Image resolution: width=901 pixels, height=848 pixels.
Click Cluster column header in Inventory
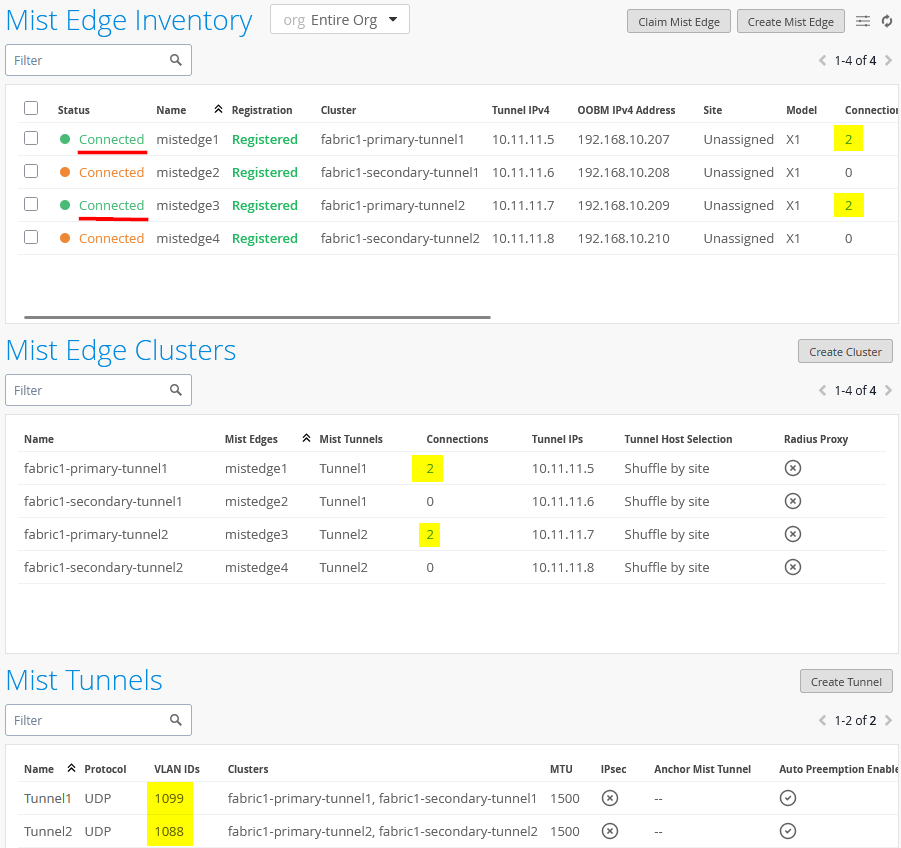pyautogui.click(x=338, y=110)
